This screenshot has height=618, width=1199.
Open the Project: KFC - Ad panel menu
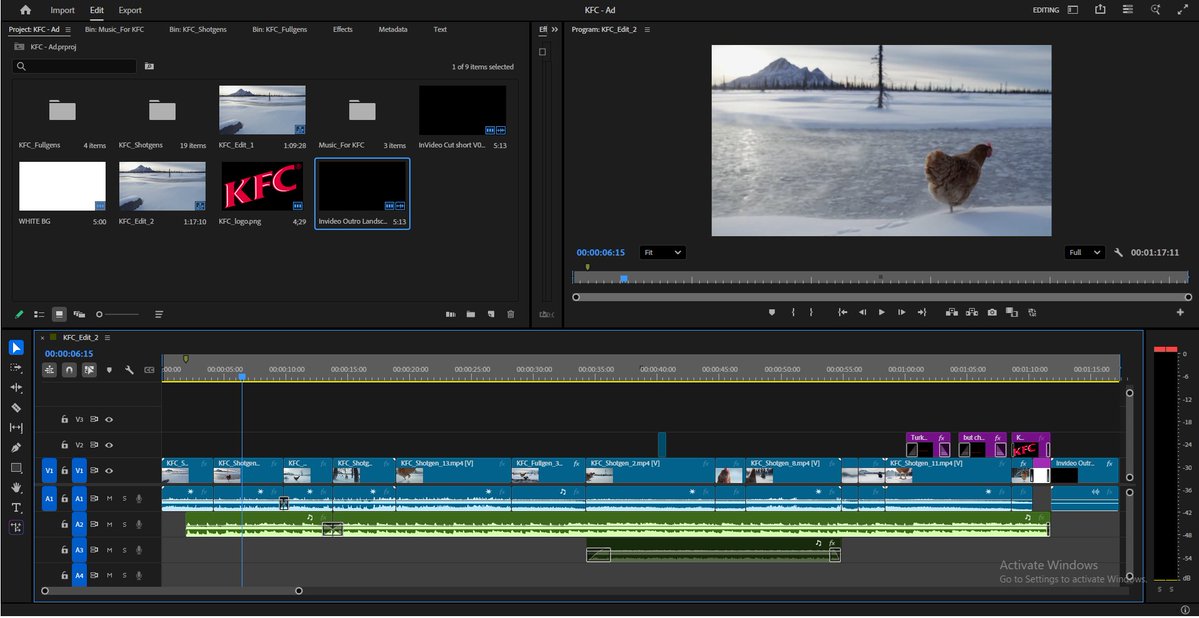[x=67, y=29]
